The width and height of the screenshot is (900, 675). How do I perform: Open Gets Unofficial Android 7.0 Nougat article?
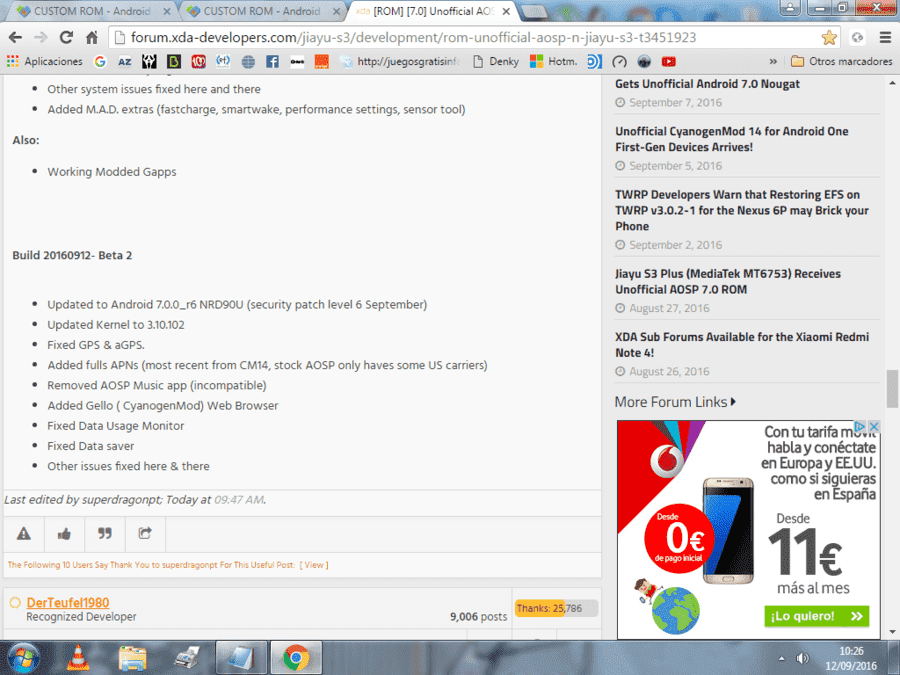click(707, 84)
